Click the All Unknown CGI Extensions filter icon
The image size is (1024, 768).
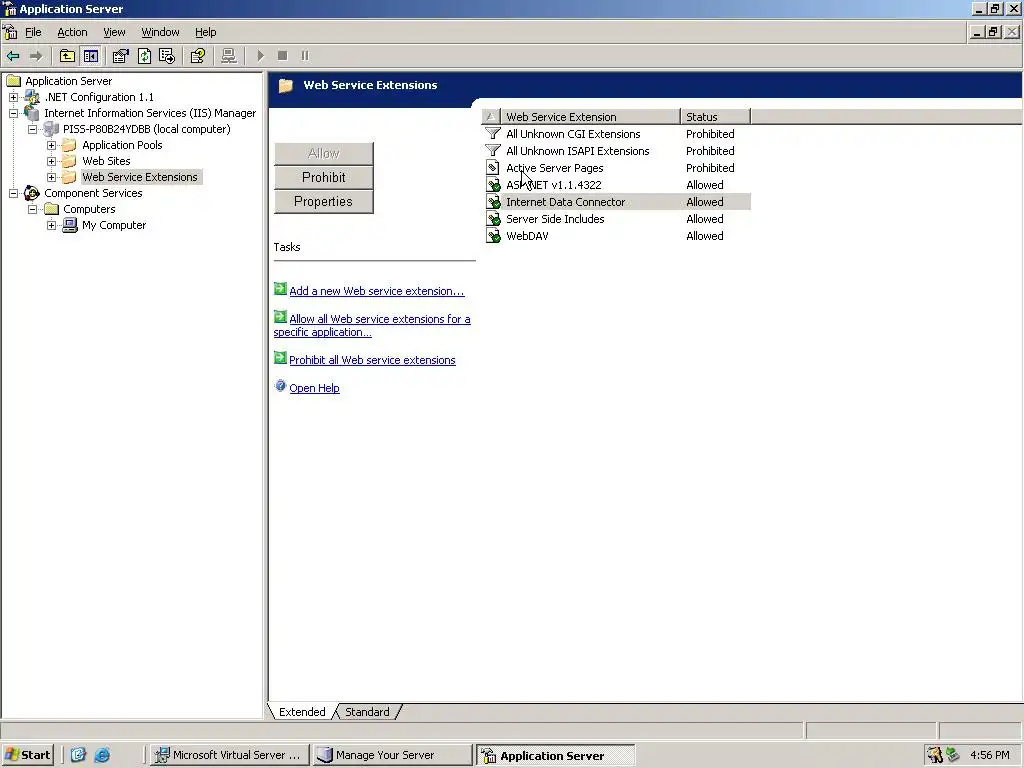click(x=493, y=134)
